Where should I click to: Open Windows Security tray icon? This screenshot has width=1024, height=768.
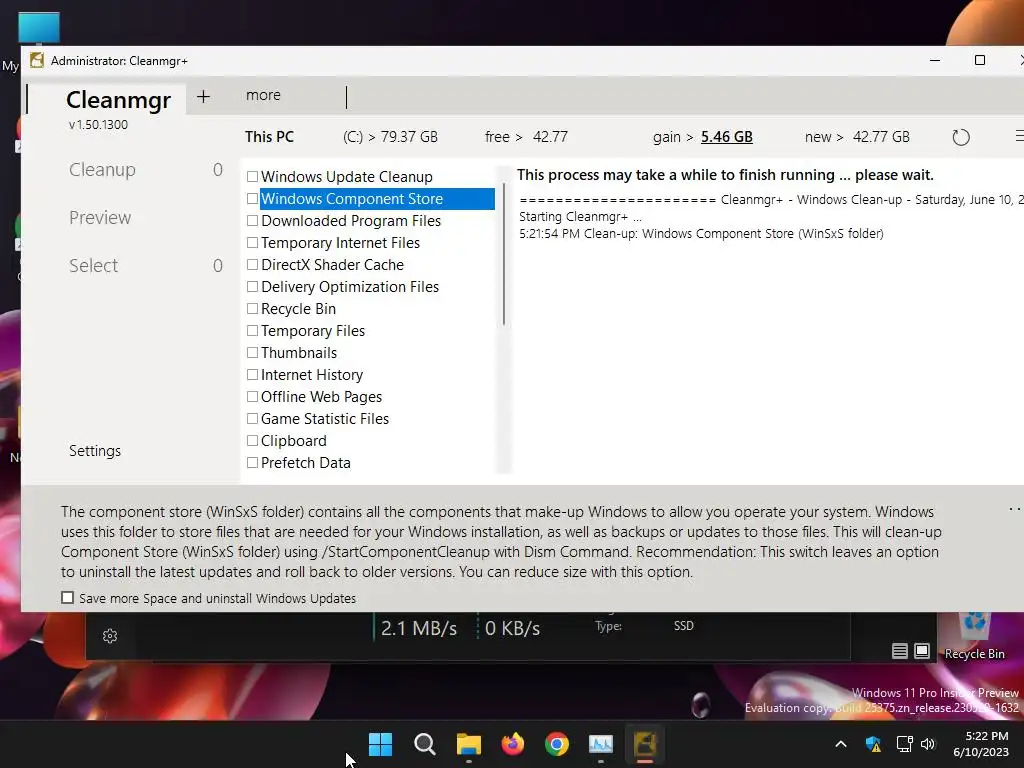coord(873,744)
